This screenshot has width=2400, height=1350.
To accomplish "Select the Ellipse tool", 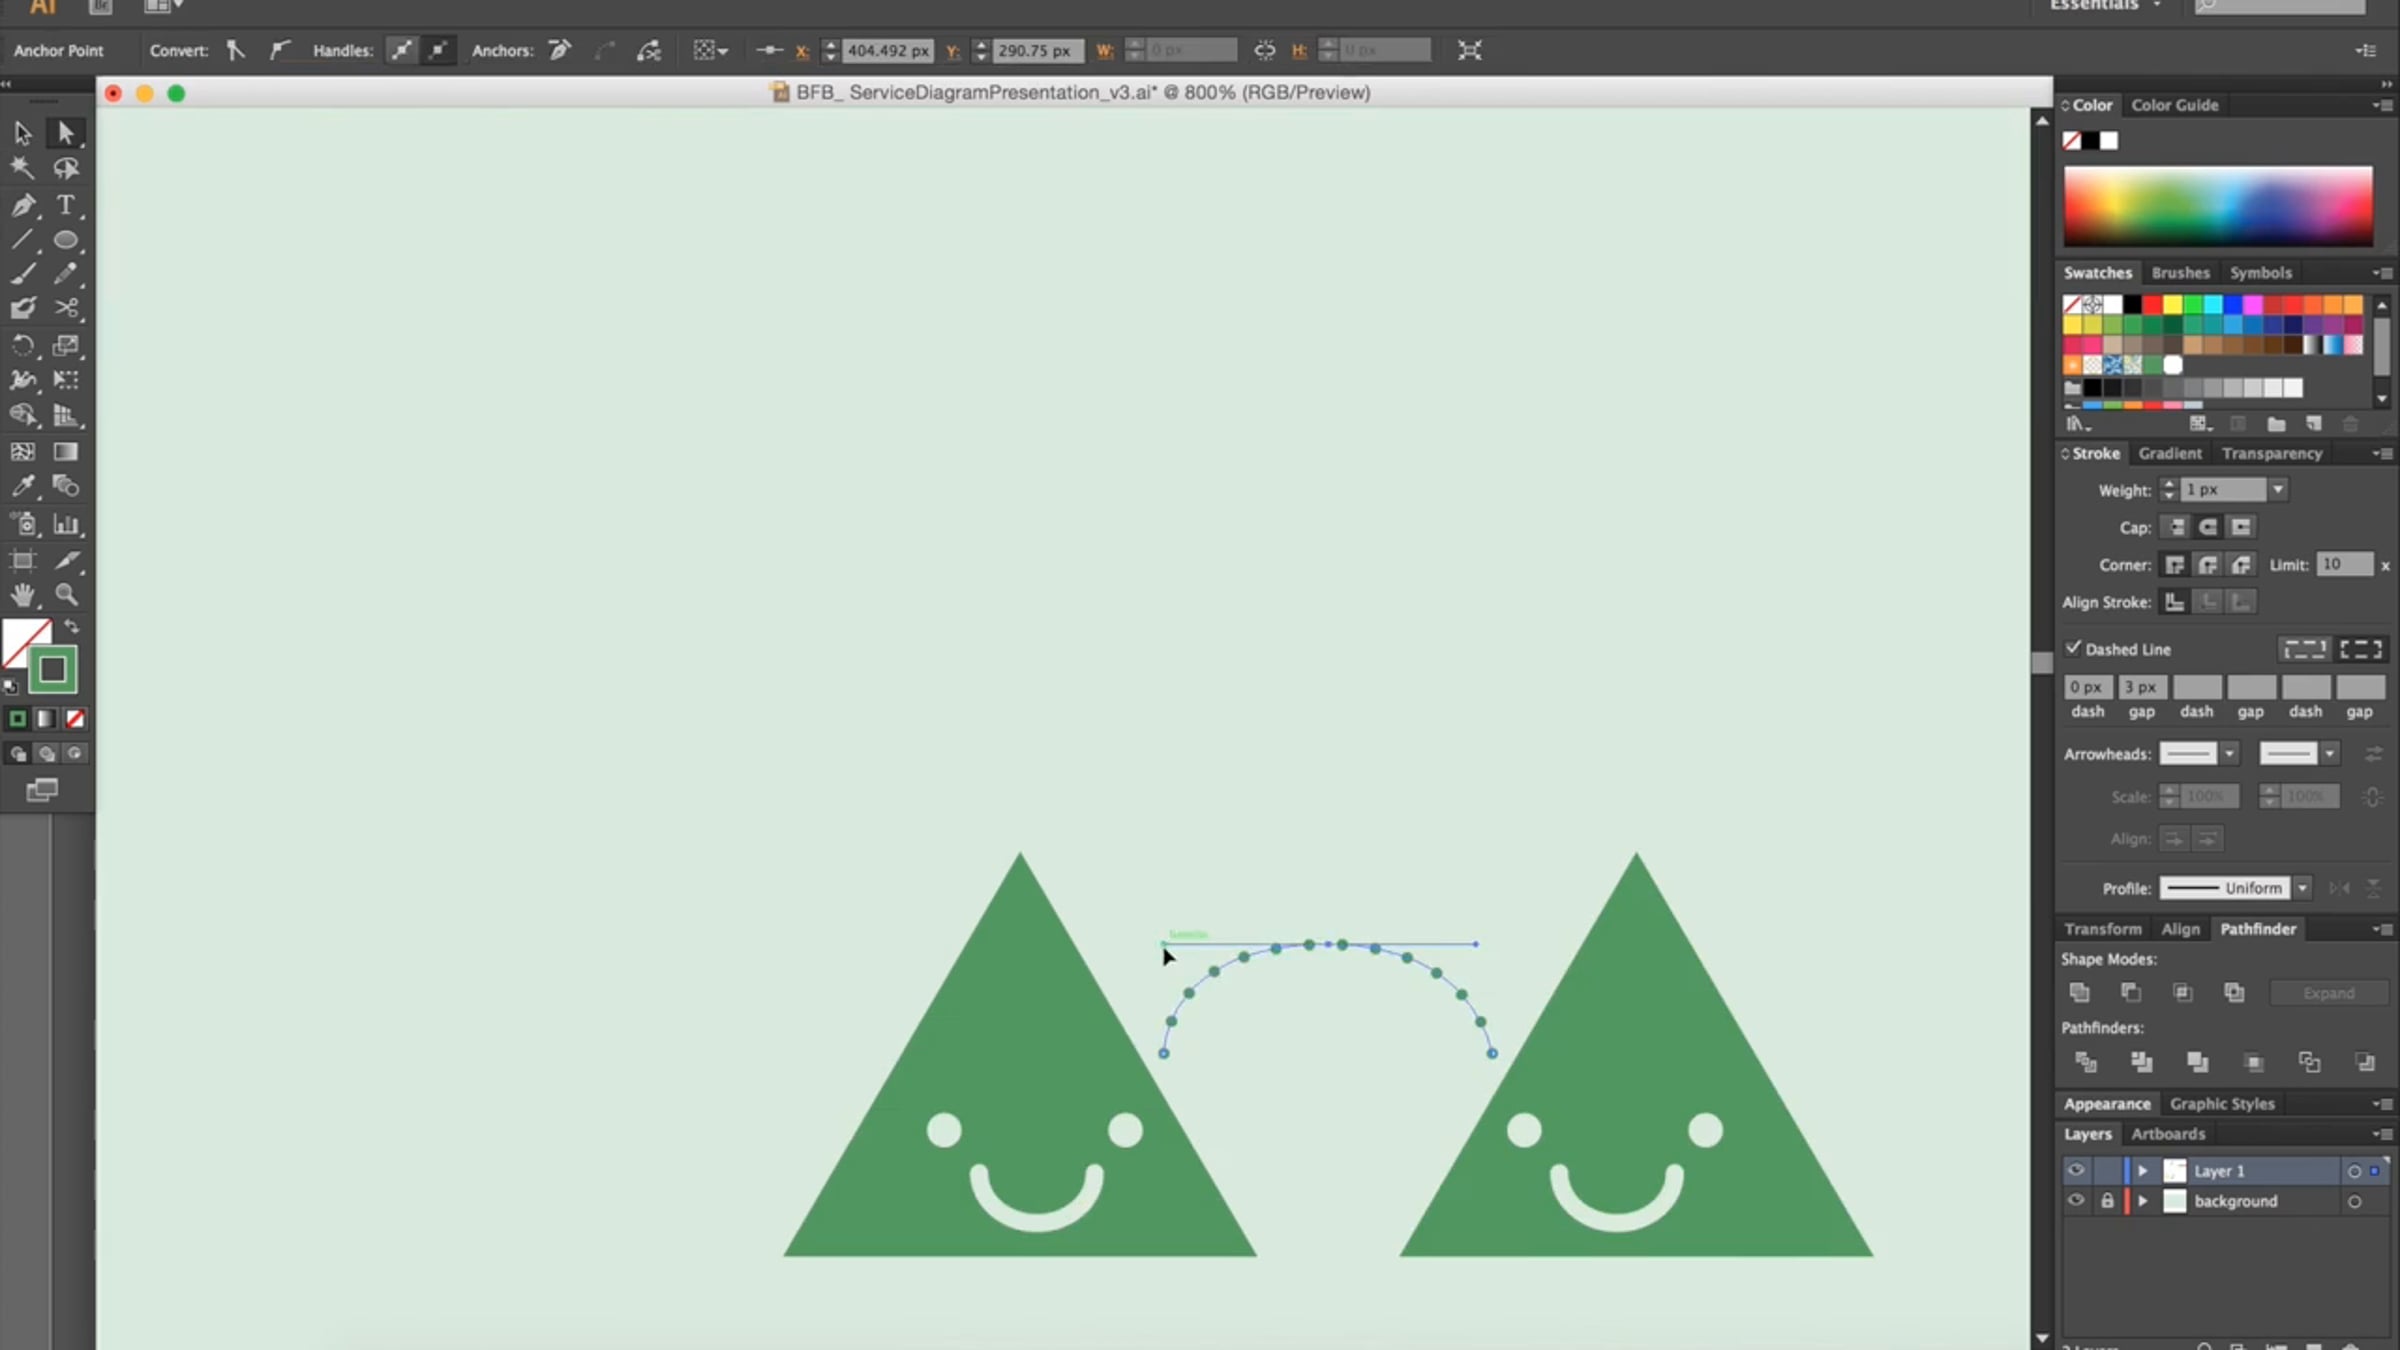I will tap(66, 241).
